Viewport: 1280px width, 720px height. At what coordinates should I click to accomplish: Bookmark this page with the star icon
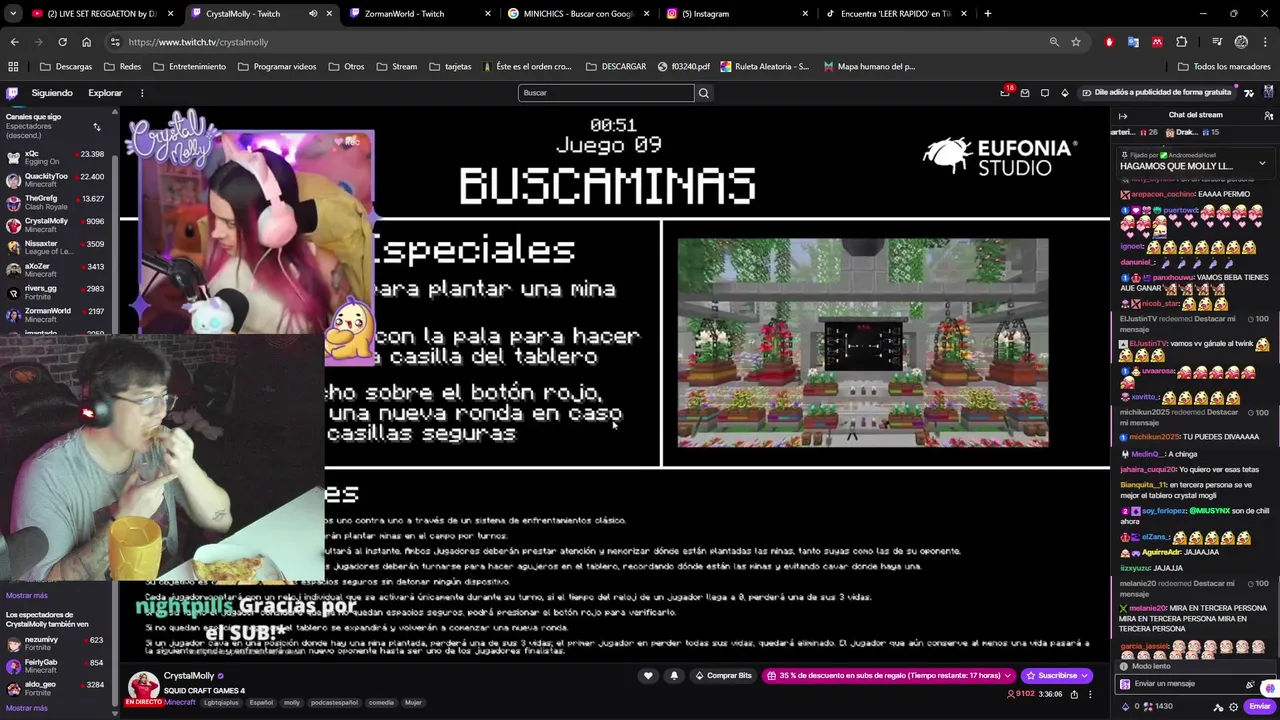point(1076,42)
